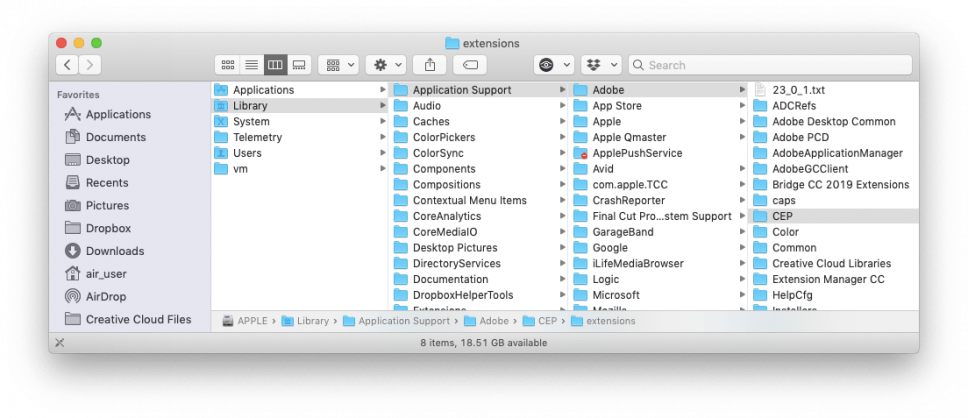
Task: Select System folder in first column
Action: [x=299, y=122]
